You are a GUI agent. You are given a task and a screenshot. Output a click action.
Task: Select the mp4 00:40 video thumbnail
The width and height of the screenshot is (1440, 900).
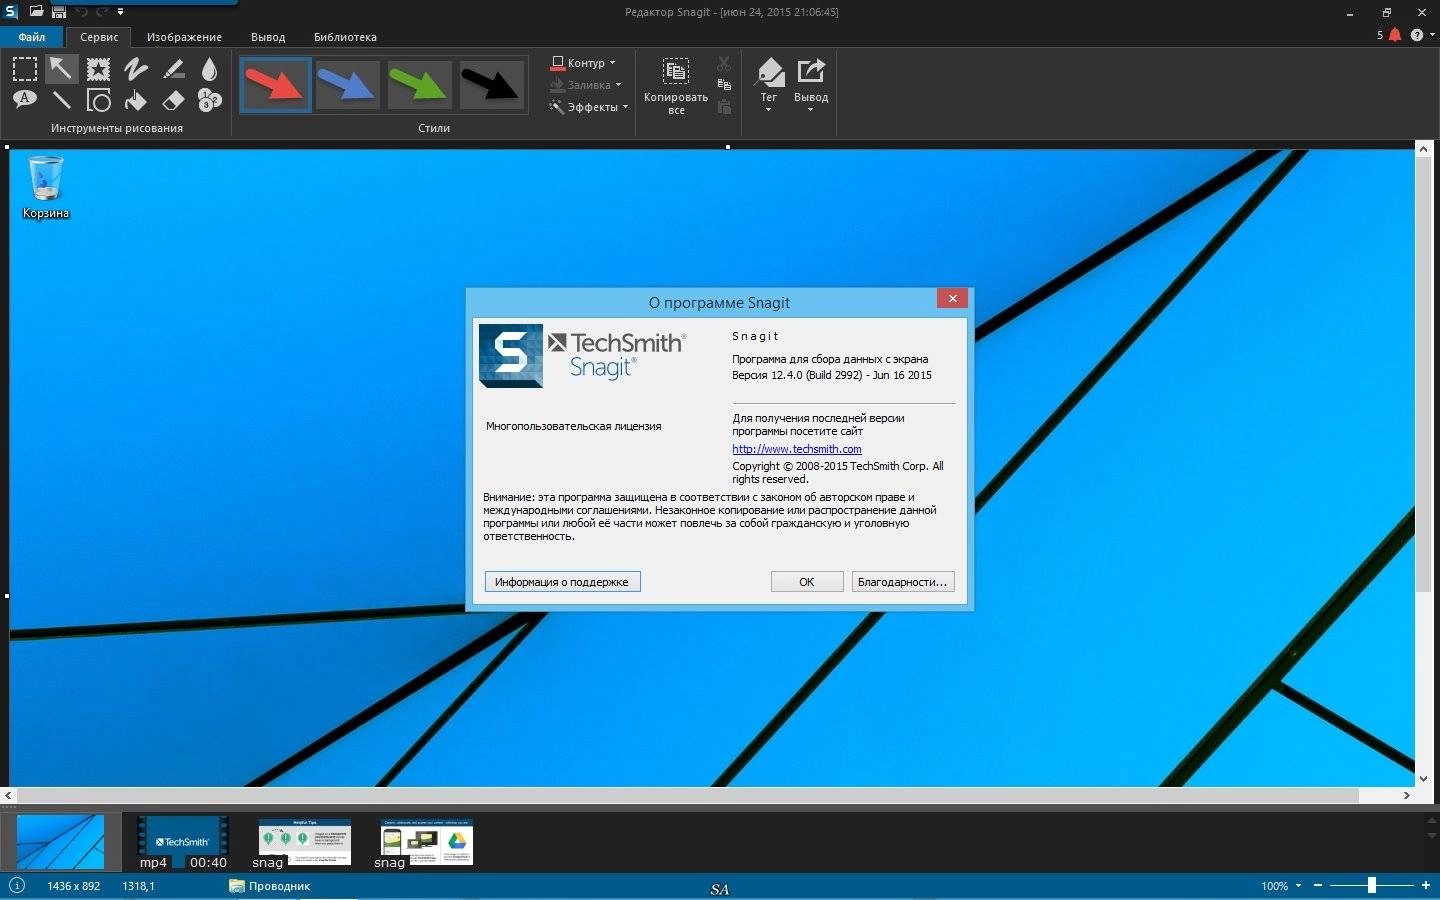click(182, 843)
